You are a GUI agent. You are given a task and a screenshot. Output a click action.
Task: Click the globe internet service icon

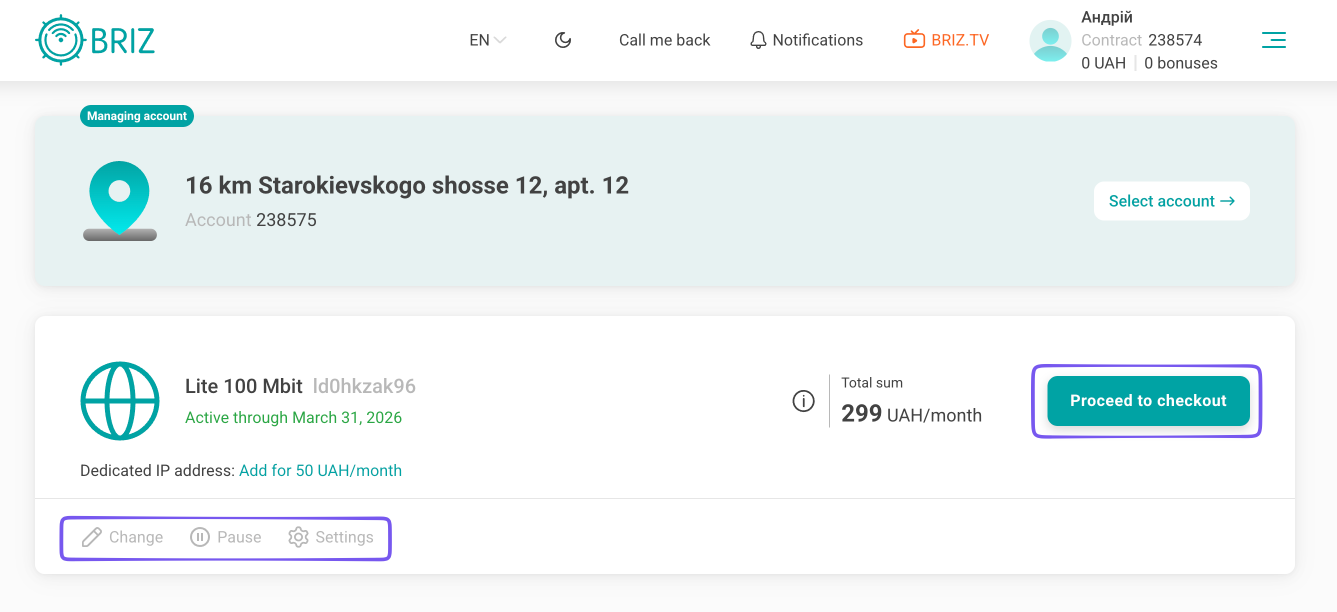tap(120, 401)
